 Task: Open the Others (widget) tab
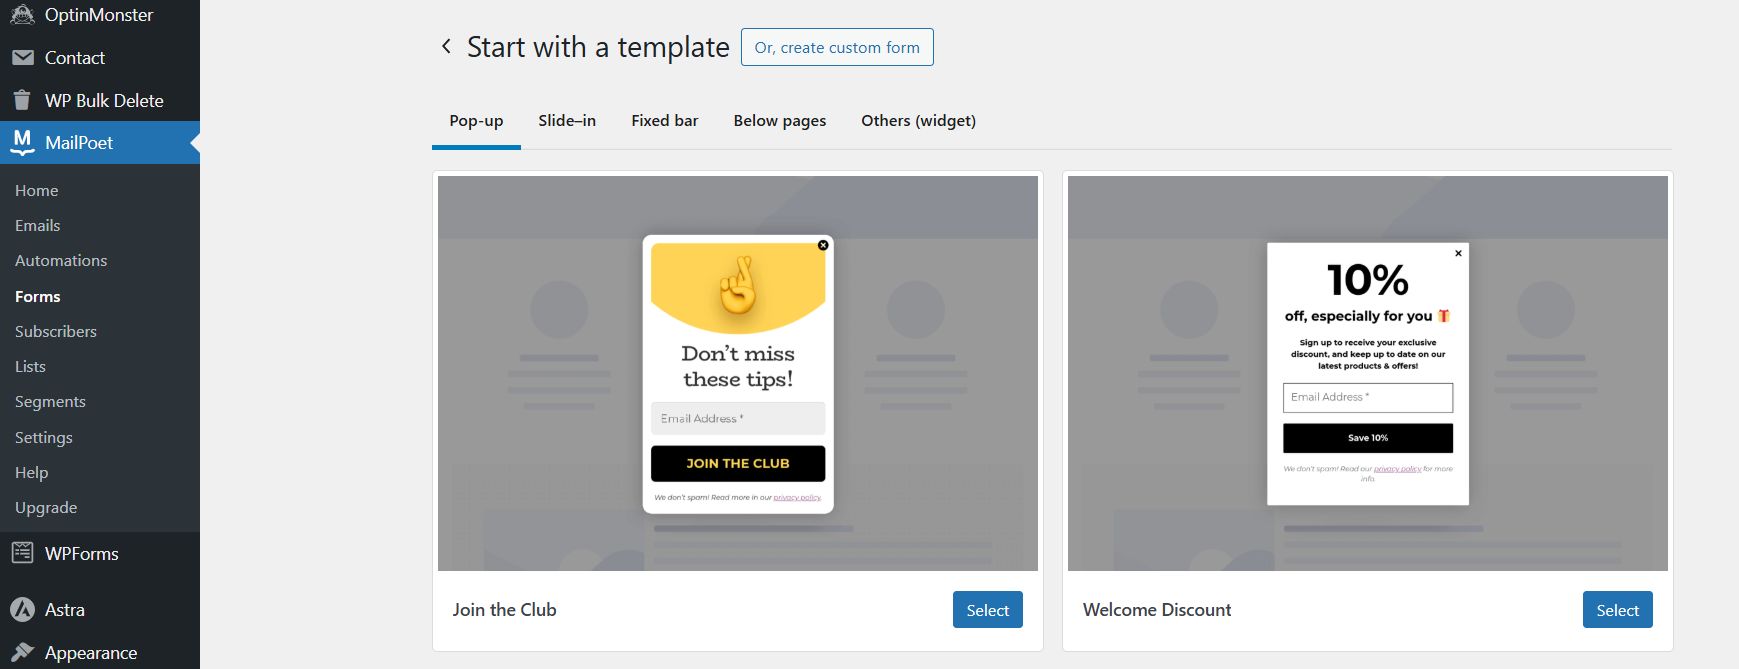[918, 121]
